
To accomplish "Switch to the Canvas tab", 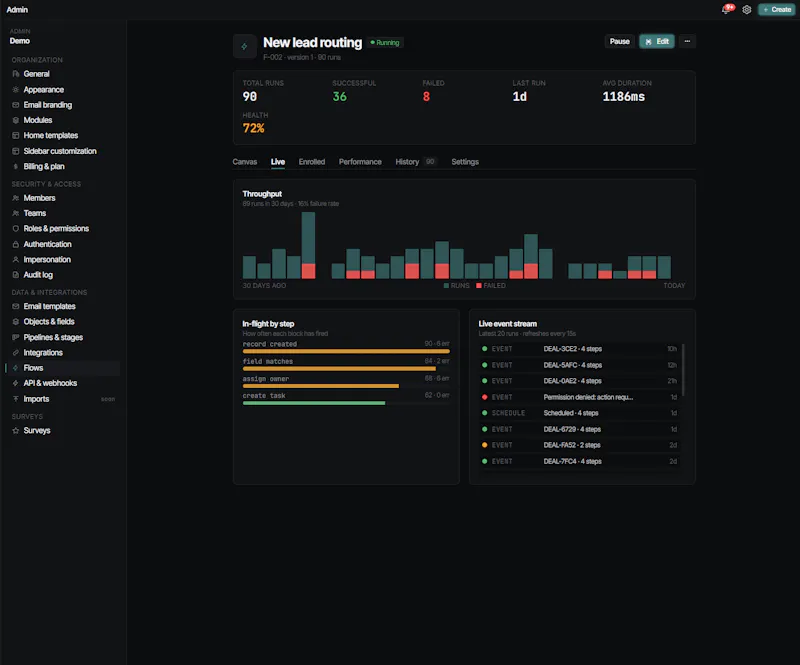I will (x=245, y=162).
